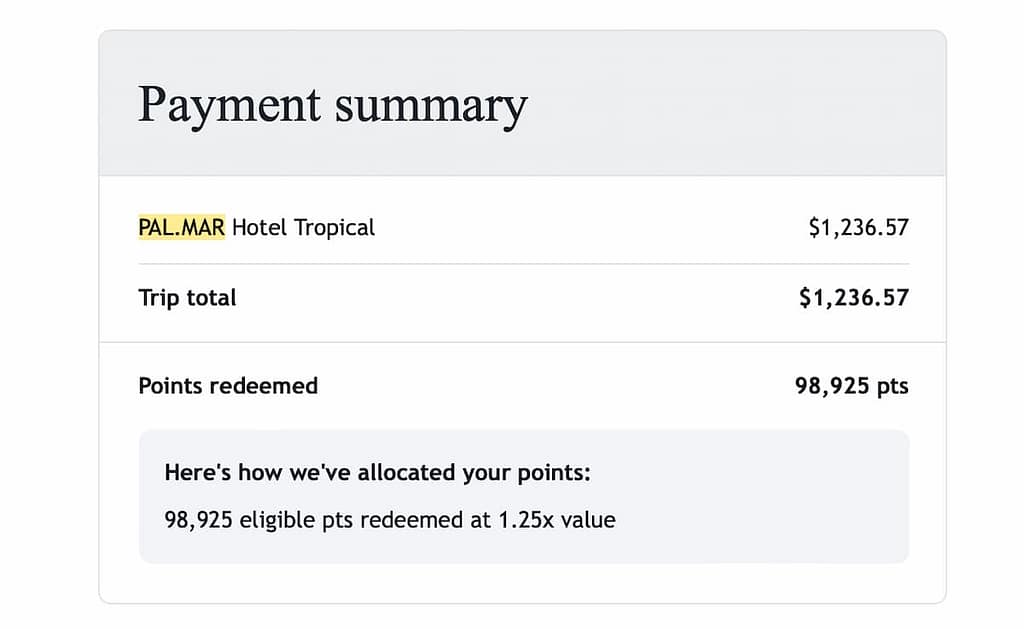1024x629 pixels.
Task: Click the hotel row price $1,236.57
Action: coord(858,227)
